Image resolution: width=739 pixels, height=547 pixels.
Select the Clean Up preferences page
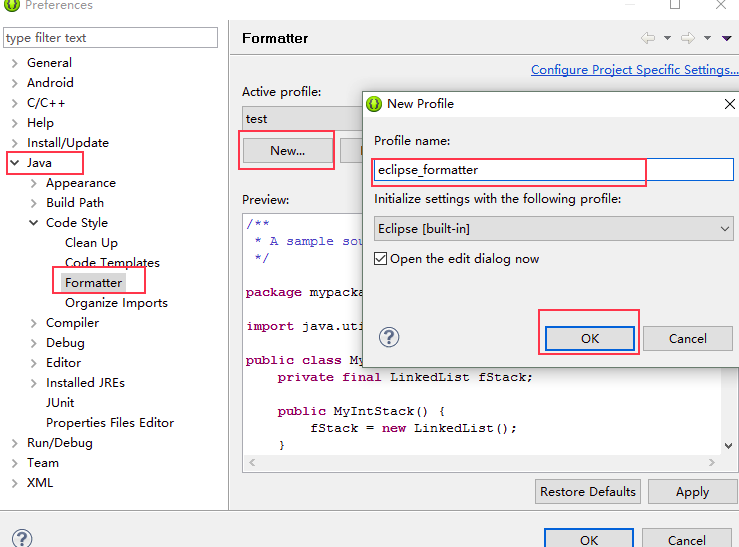[x=91, y=243]
